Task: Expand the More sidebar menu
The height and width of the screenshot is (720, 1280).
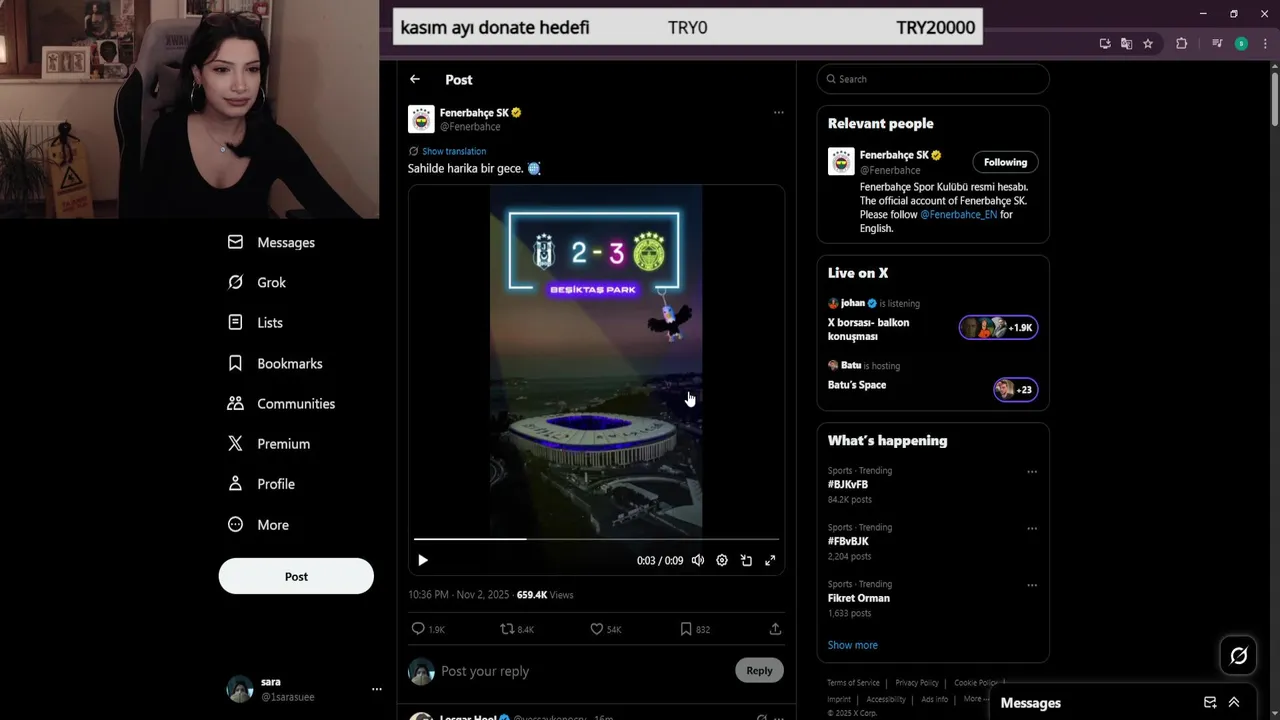Action: tap(258, 524)
